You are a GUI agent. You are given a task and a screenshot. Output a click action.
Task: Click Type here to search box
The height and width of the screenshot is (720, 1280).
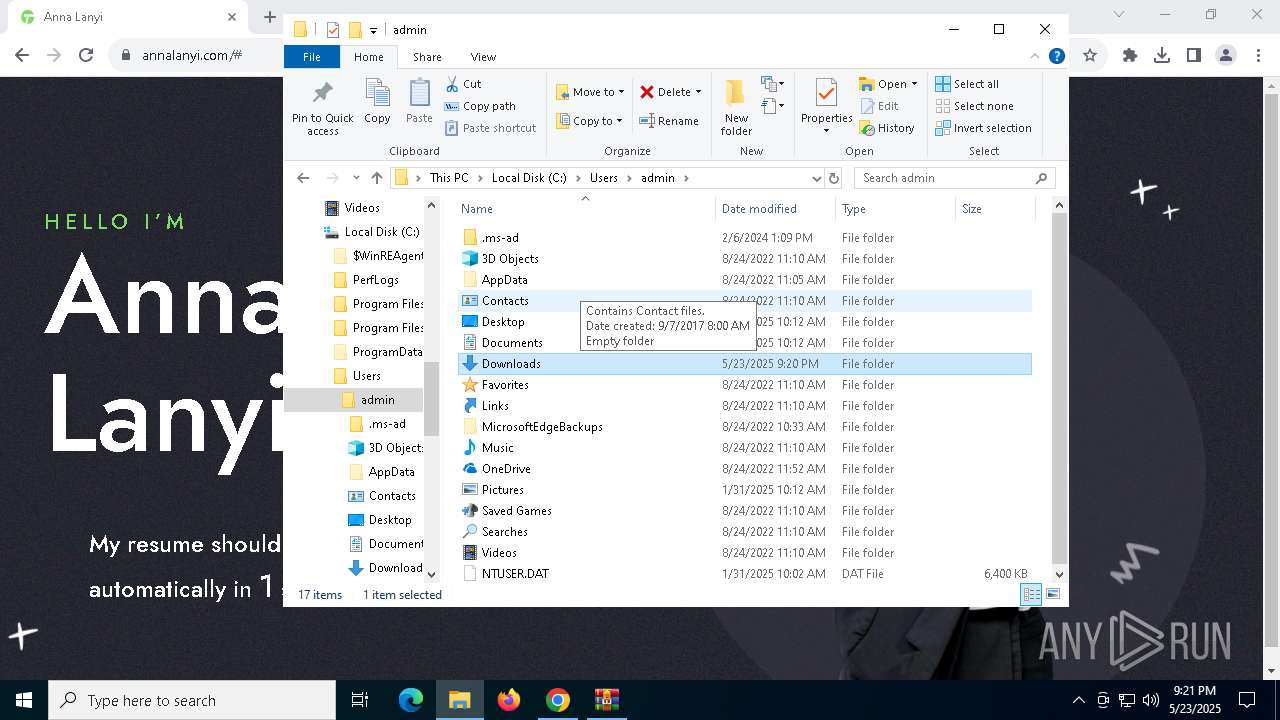(192, 700)
